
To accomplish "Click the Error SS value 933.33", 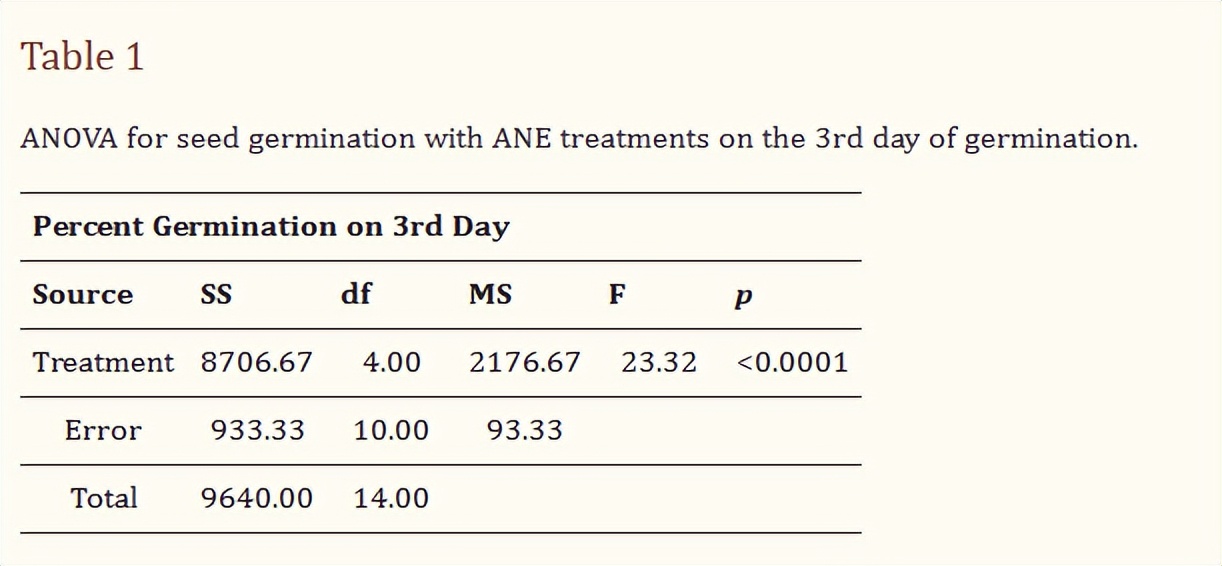I will coord(257,430).
